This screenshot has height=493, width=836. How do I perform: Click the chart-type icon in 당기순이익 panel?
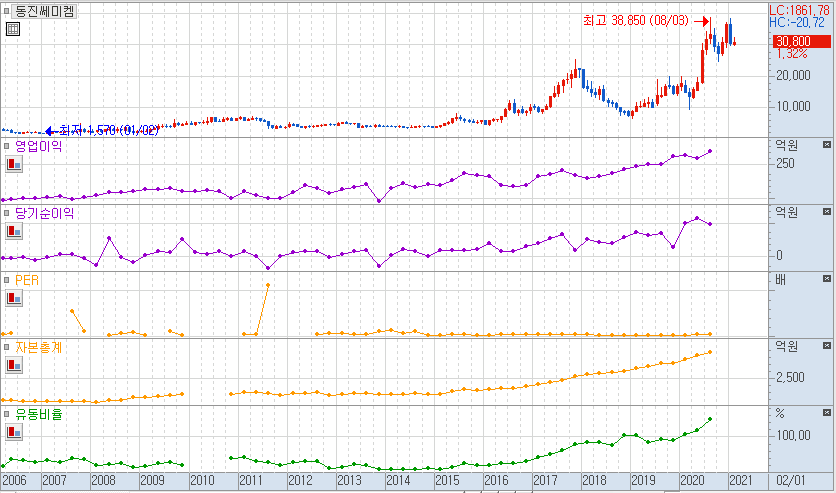[x=14, y=231]
